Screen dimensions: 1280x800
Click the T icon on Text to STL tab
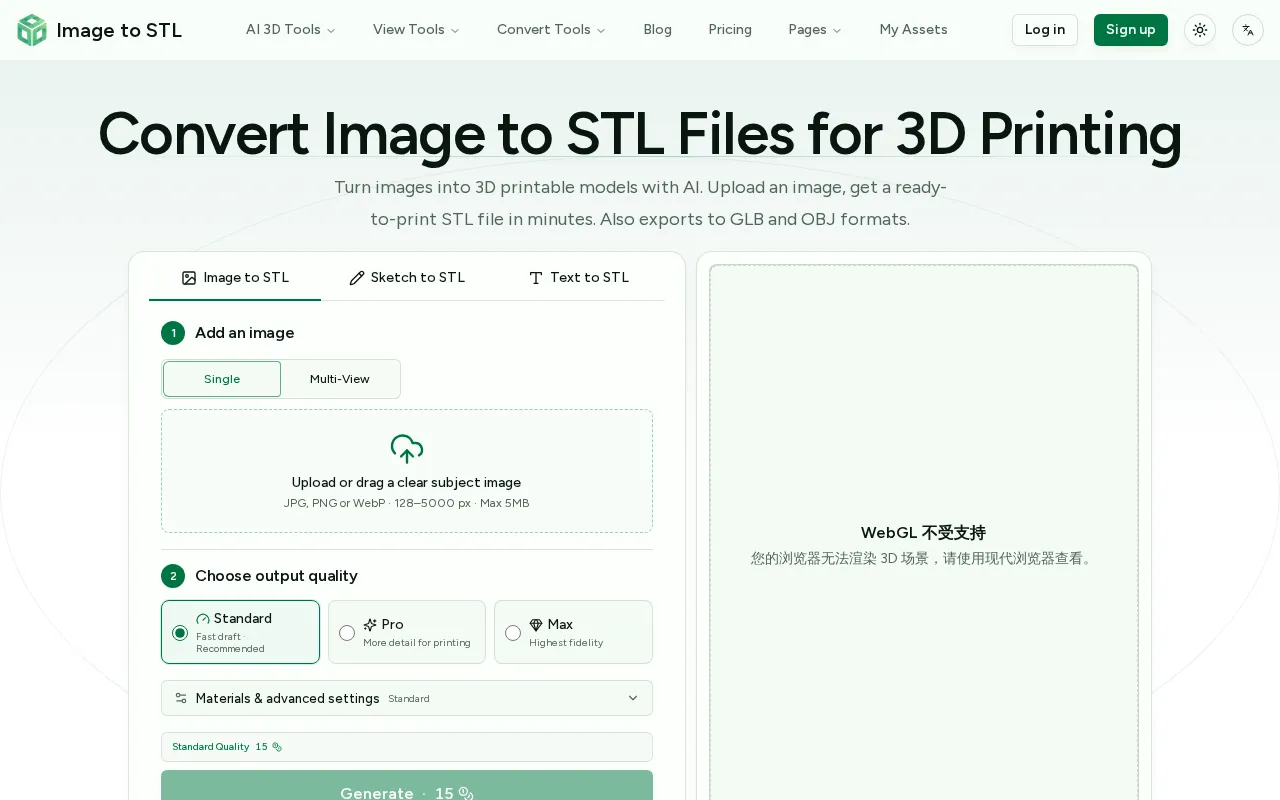click(x=536, y=278)
